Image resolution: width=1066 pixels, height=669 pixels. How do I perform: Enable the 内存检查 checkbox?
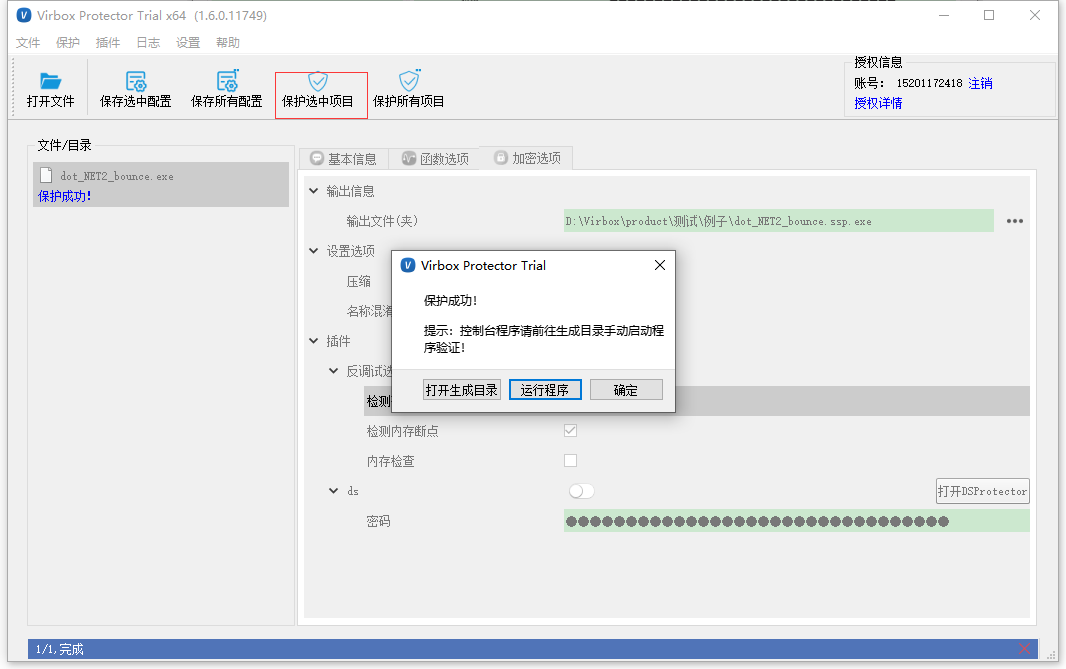570,460
